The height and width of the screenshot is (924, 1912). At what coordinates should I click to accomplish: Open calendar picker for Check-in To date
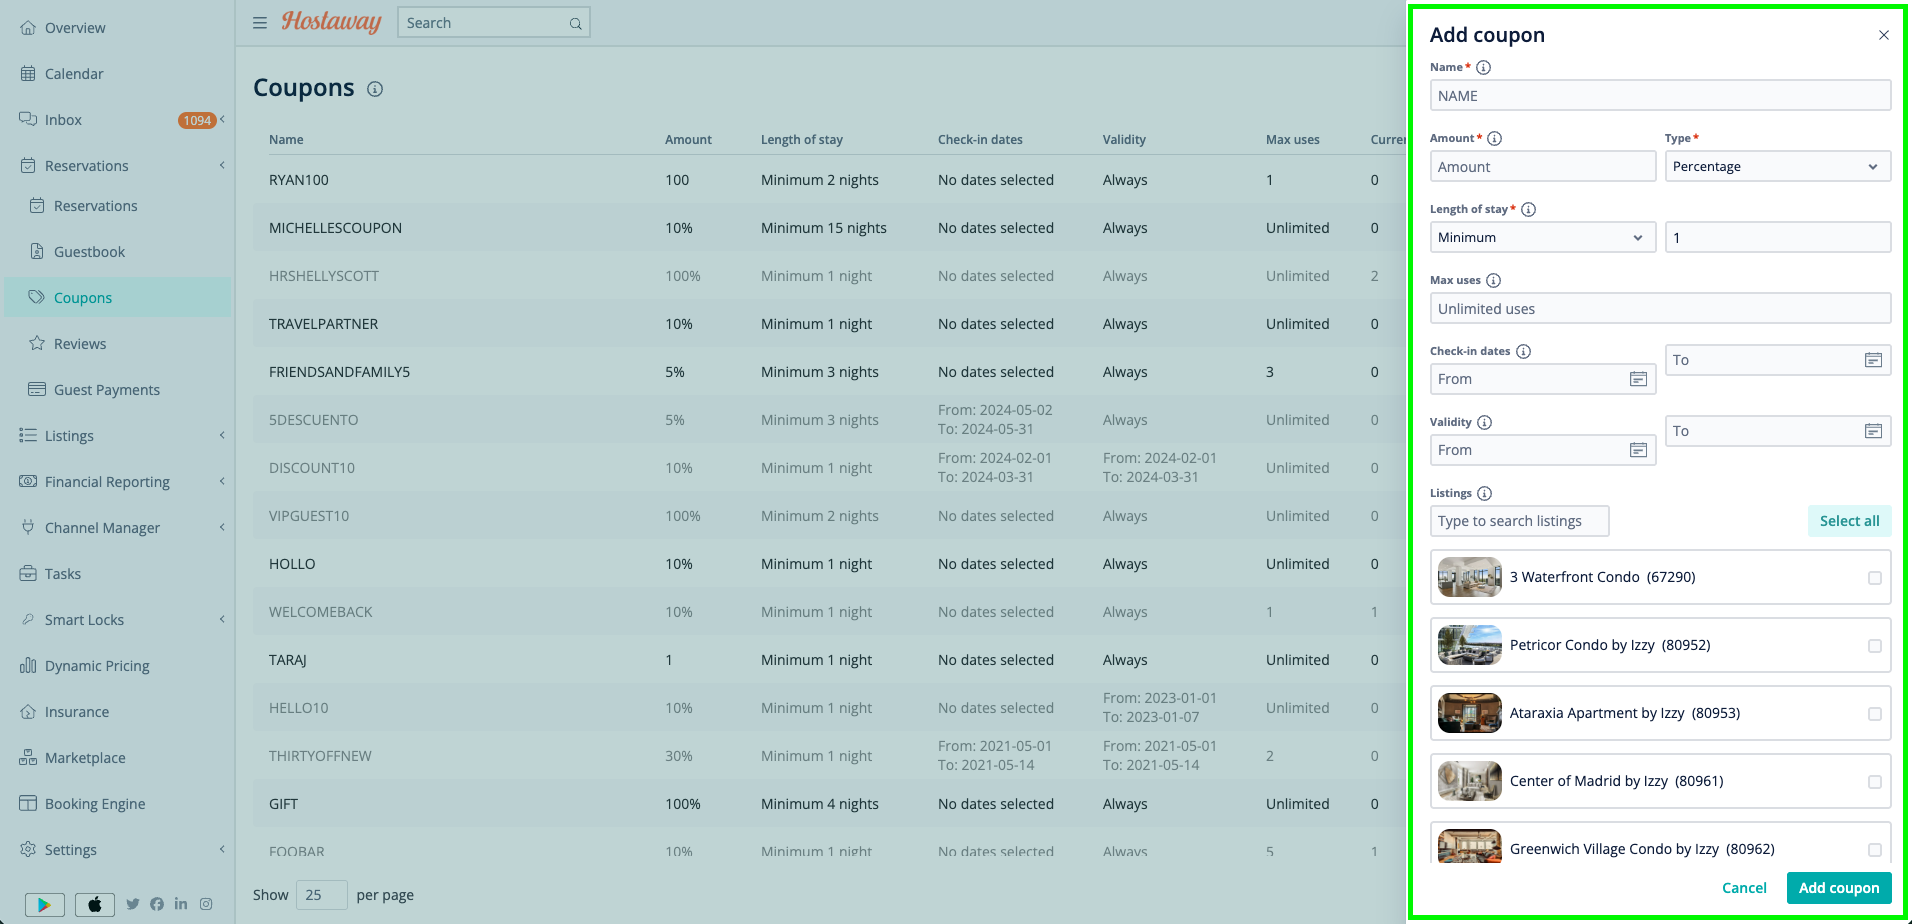coord(1874,360)
